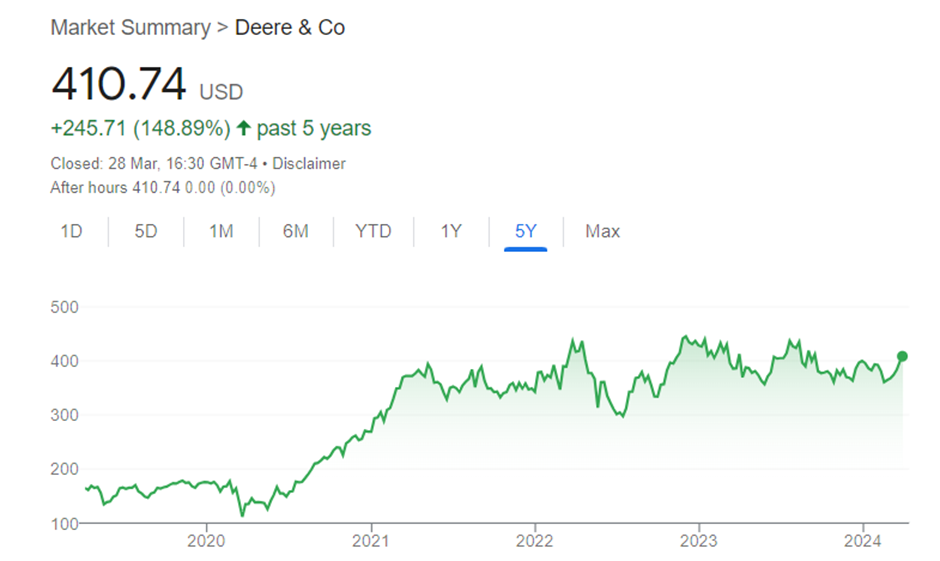This screenshot has height=561, width=940.
Task: Show the 1M chart range
Action: pyautogui.click(x=221, y=231)
